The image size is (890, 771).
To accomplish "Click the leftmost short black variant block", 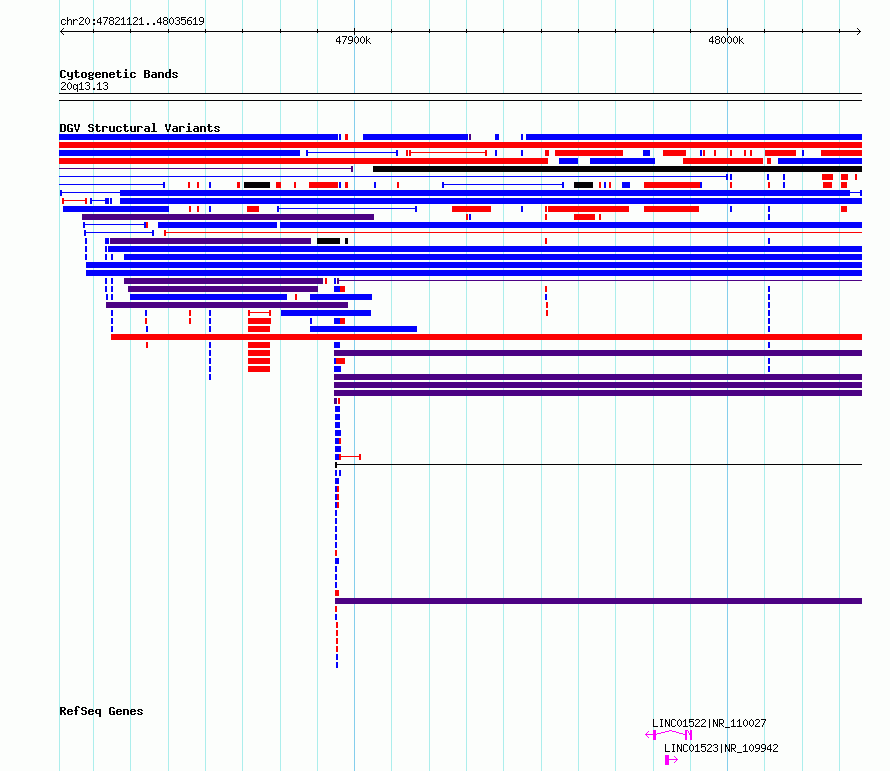I will [x=257, y=185].
